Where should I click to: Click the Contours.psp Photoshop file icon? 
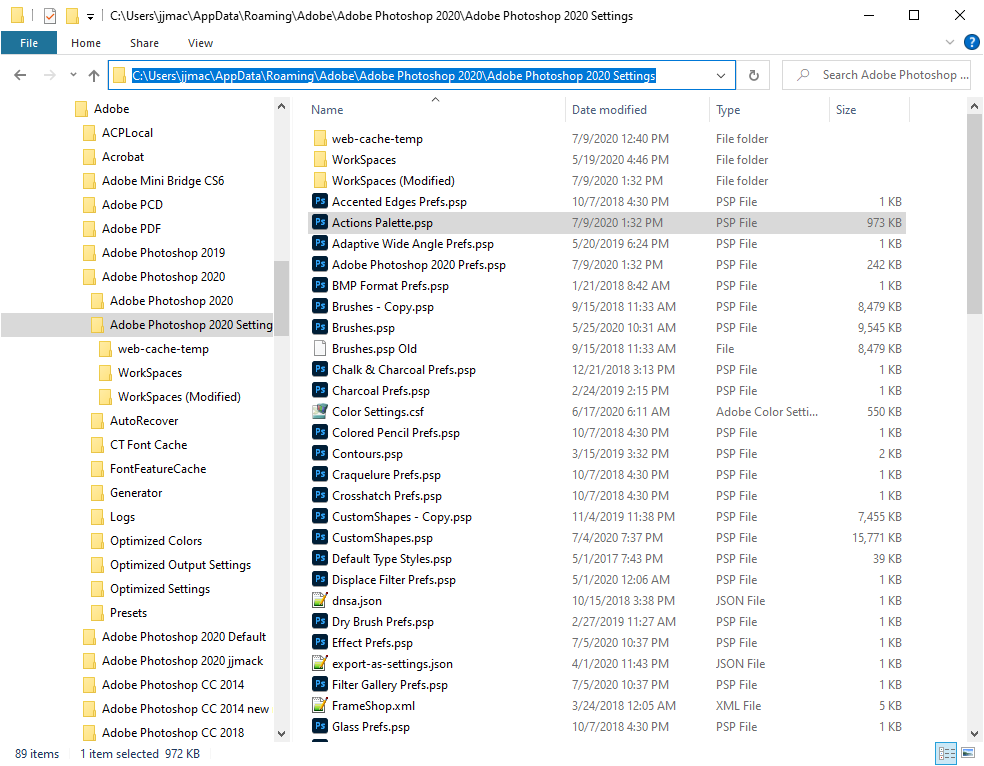click(320, 454)
